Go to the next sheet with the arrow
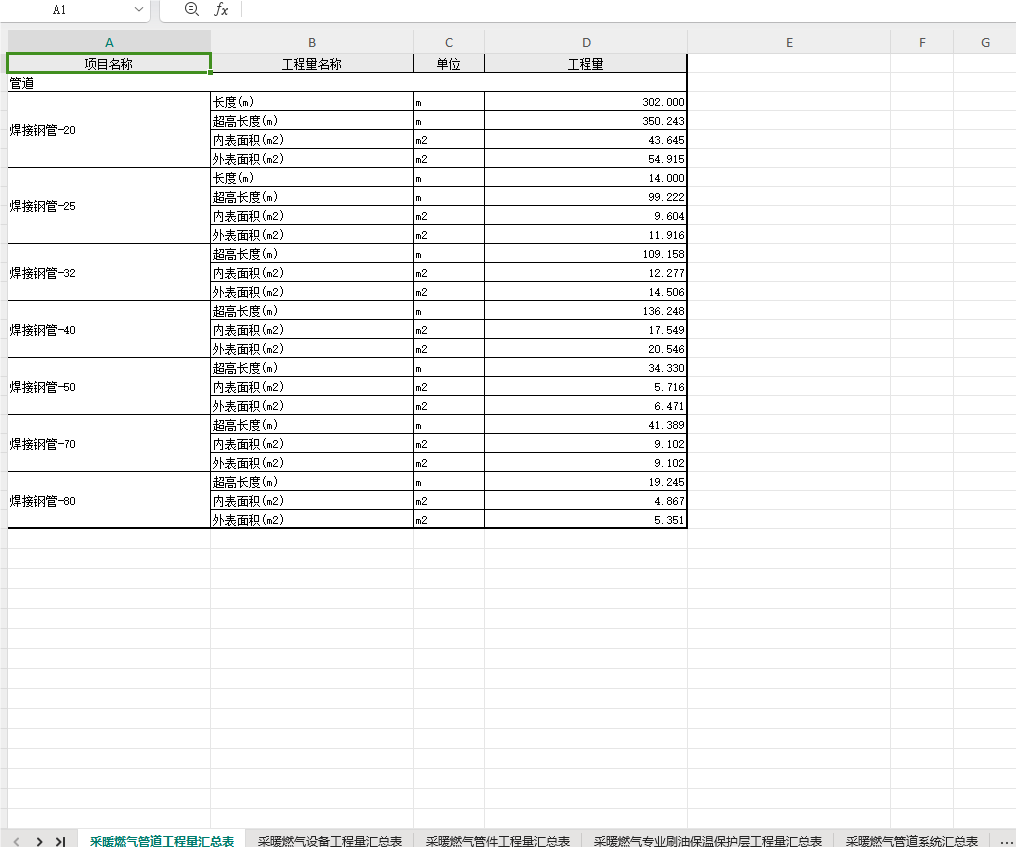Viewport: 1016px width, 847px height. pos(40,841)
